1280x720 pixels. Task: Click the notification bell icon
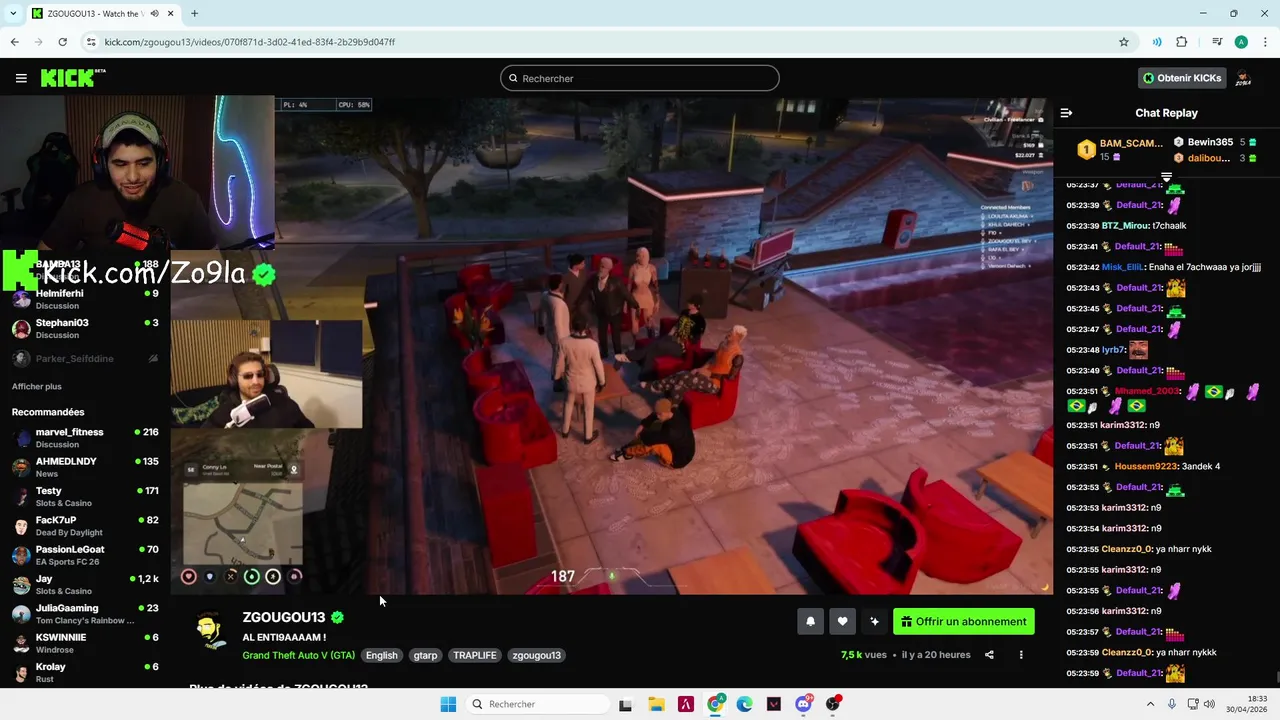(810, 622)
